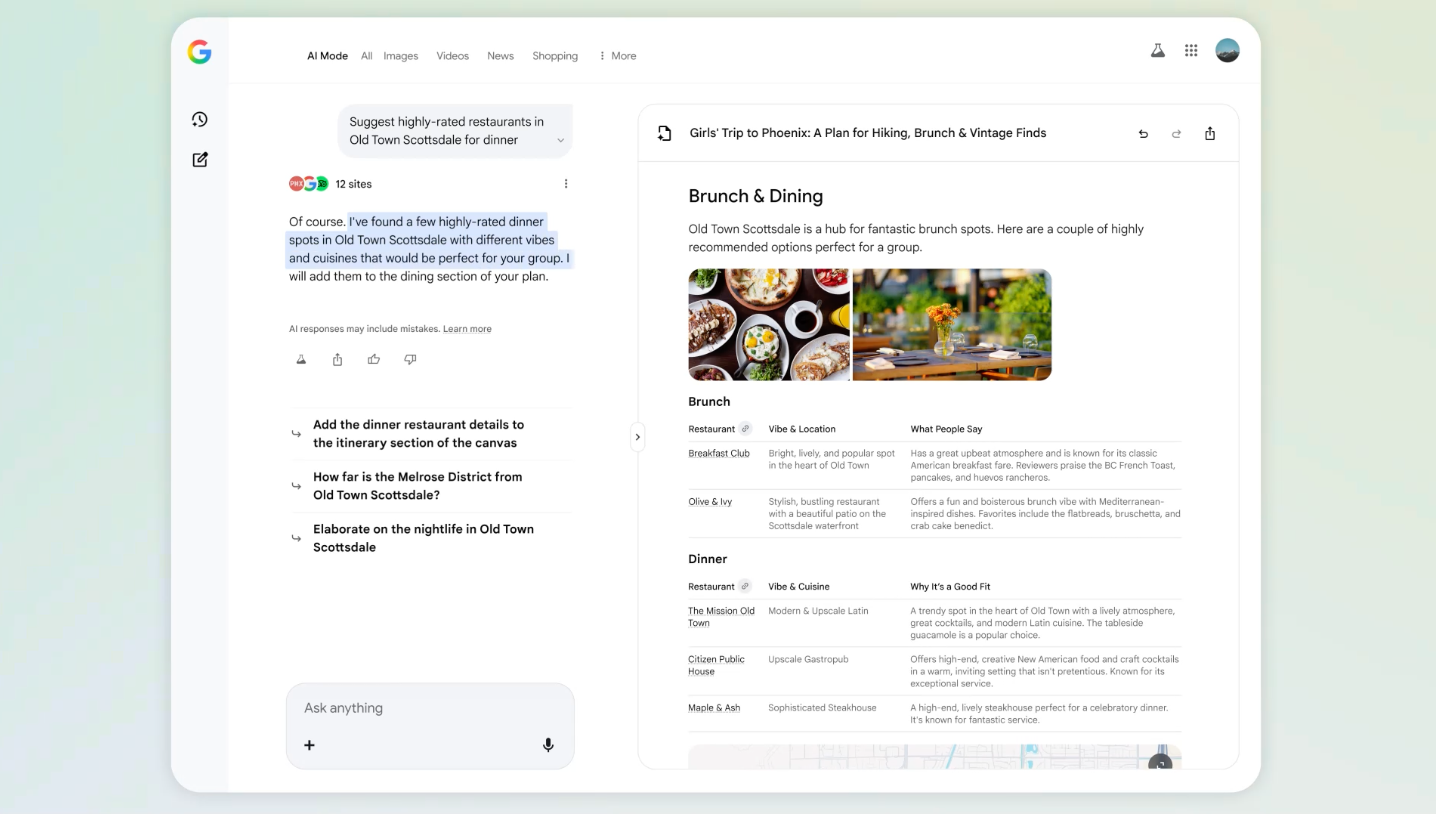Open AI Mode history panel
The width and height of the screenshot is (1436, 814).
coord(199,119)
